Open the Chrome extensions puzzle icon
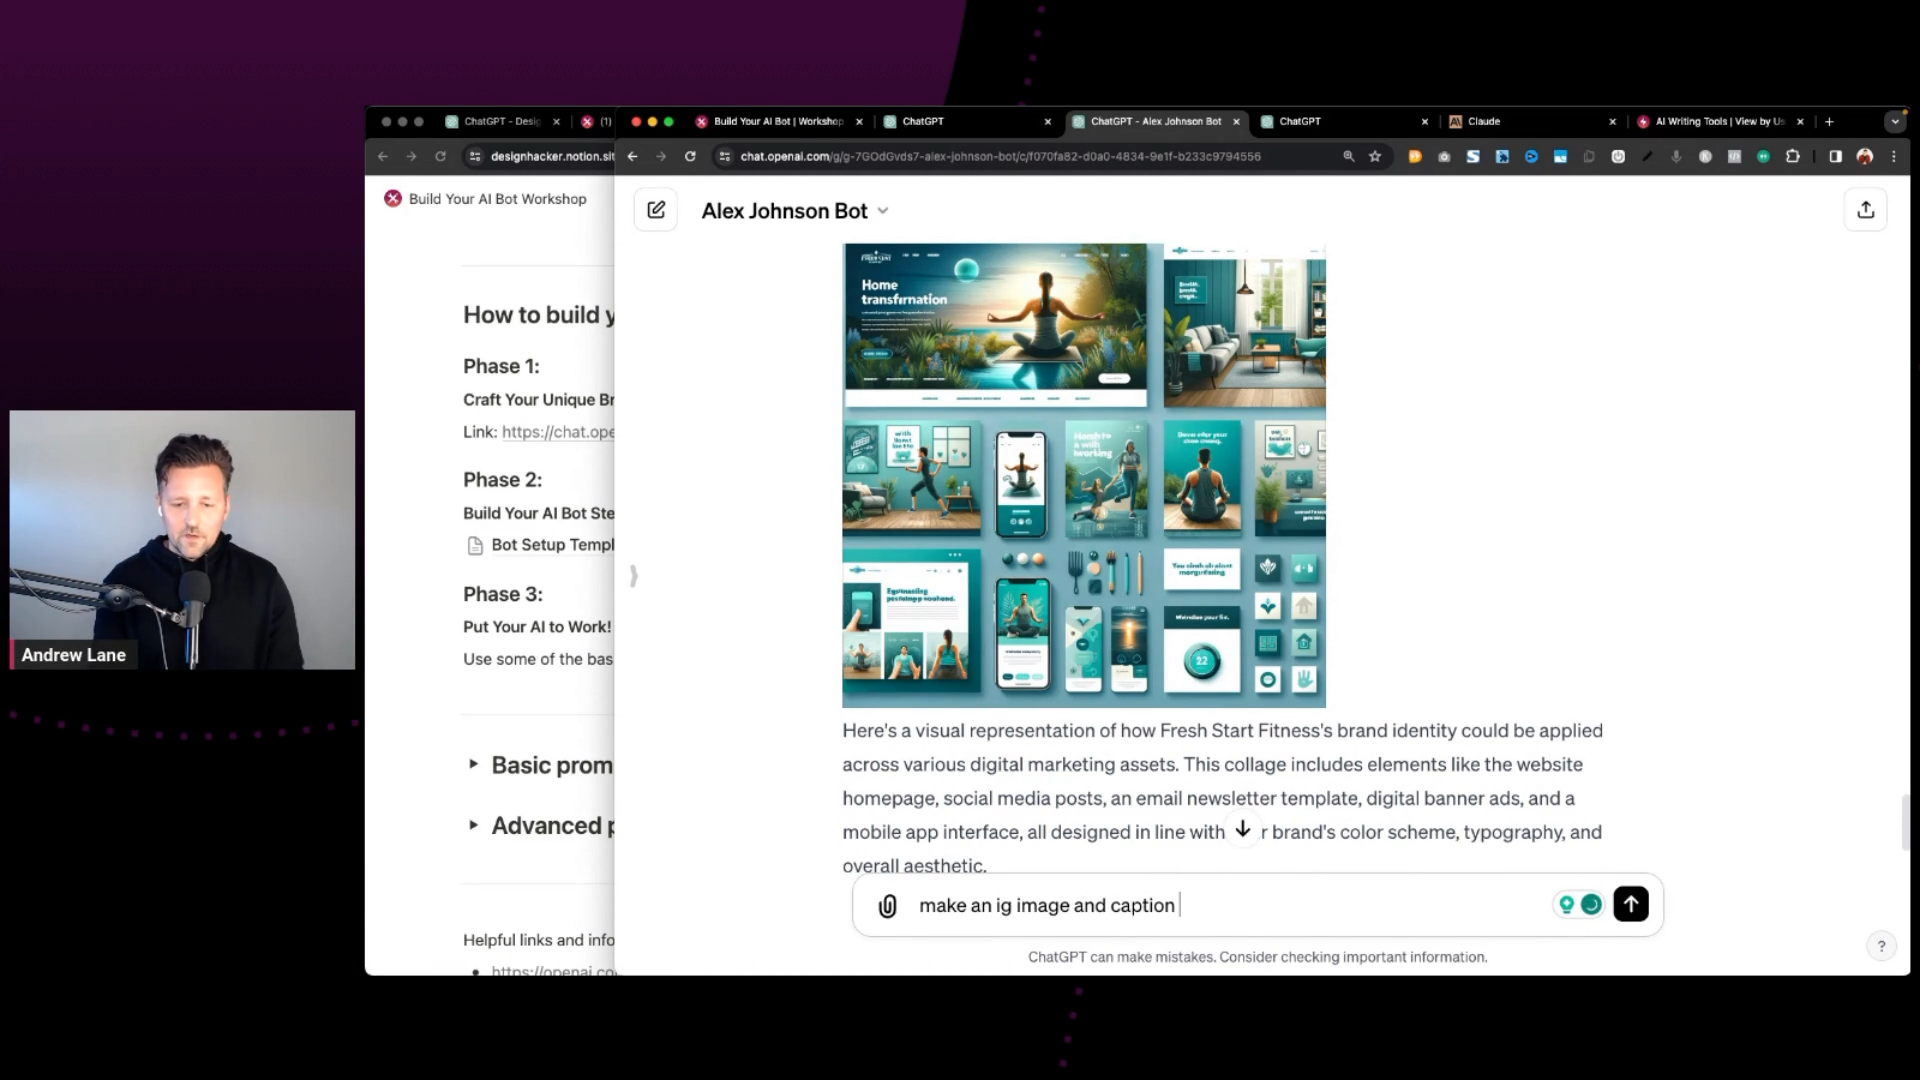The image size is (1920, 1080). 1793,157
